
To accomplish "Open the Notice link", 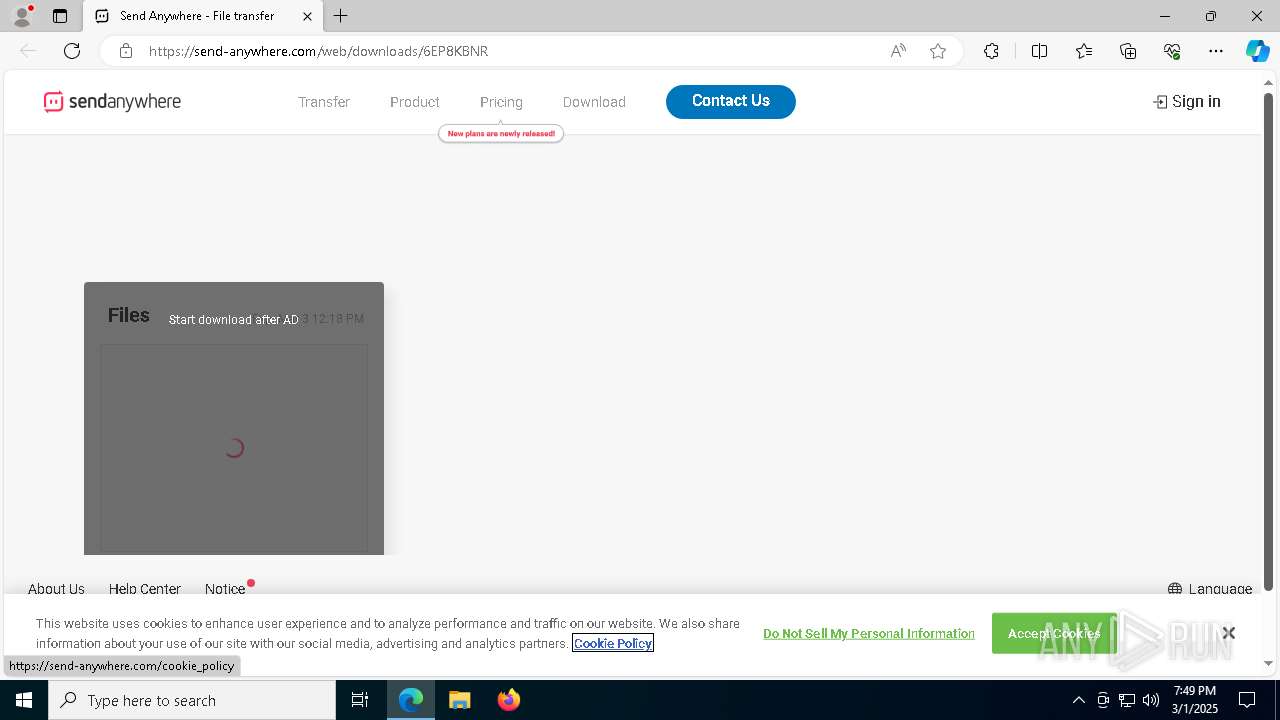I will 225,589.
